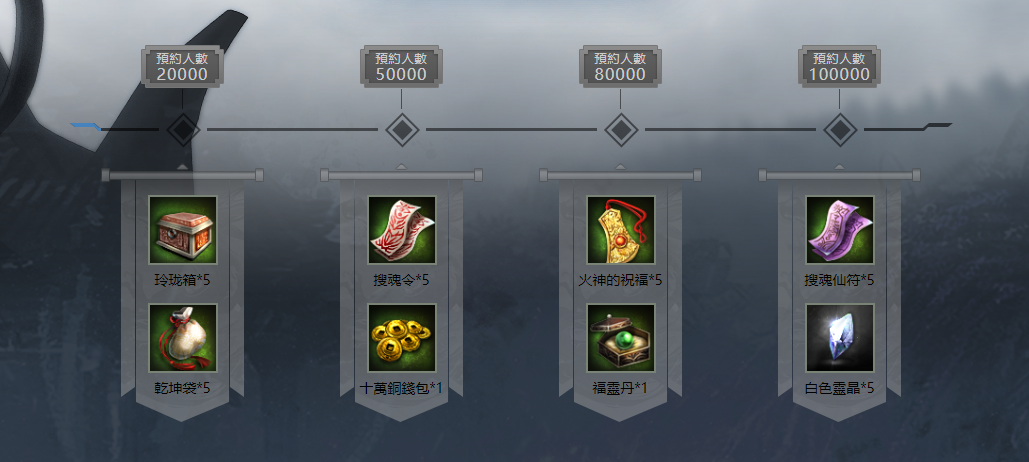Open the 十萬銅錢包 gold coins icon

(x=402, y=337)
